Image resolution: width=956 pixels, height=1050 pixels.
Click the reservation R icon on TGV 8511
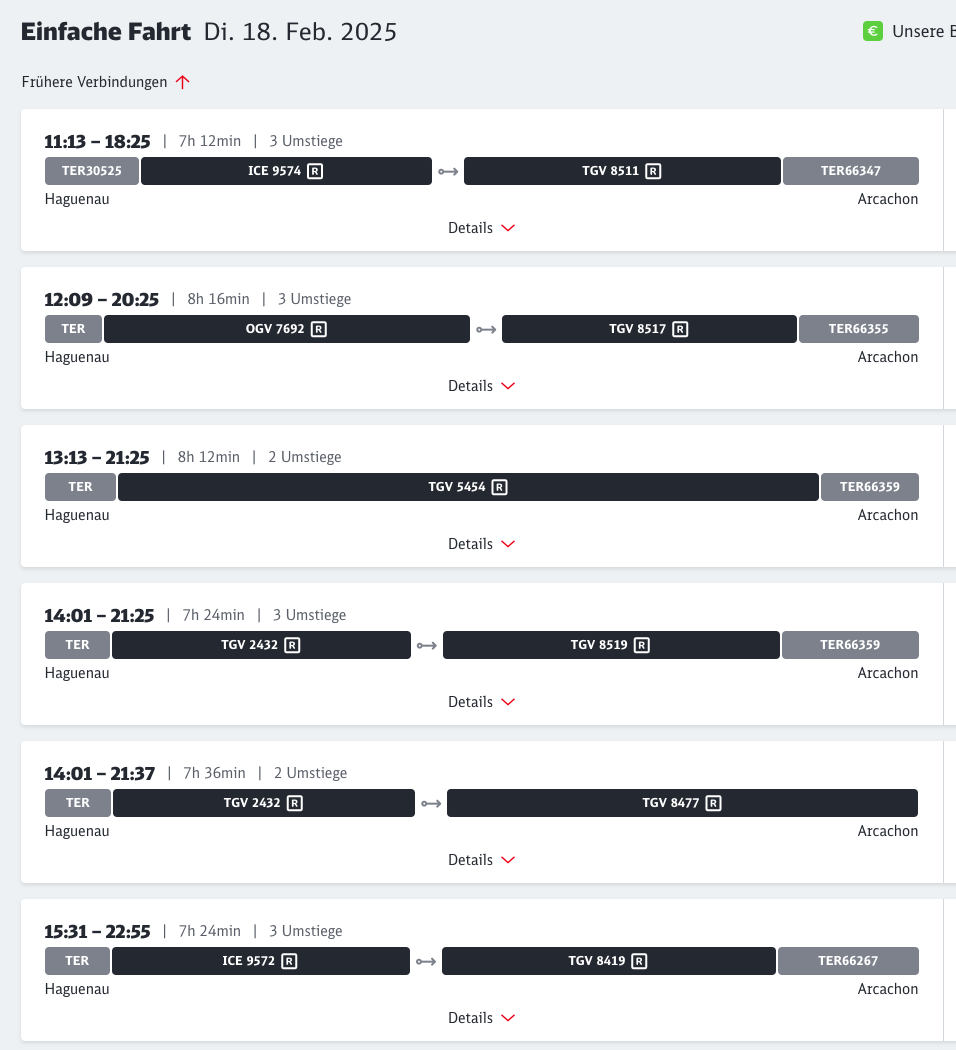tap(653, 171)
